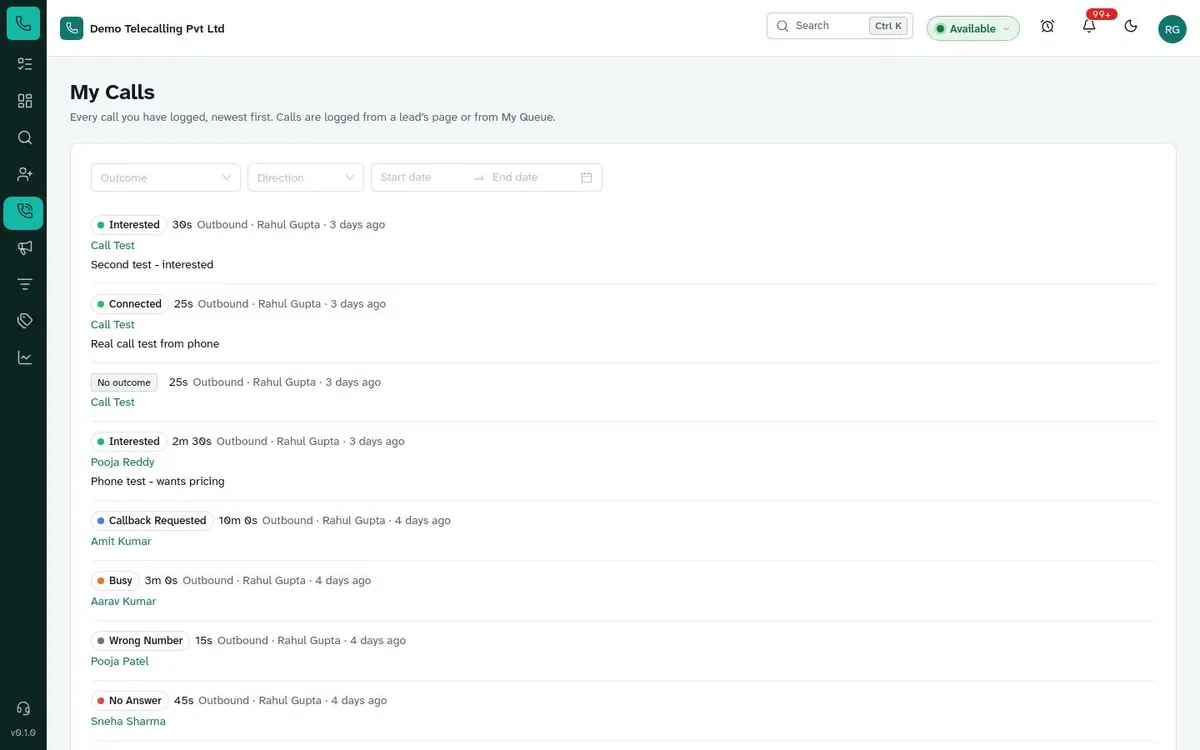This screenshot has width=1200, height=750.
Task: Open the megaphone campaigns sidebar icon
Action: (25, 247)
